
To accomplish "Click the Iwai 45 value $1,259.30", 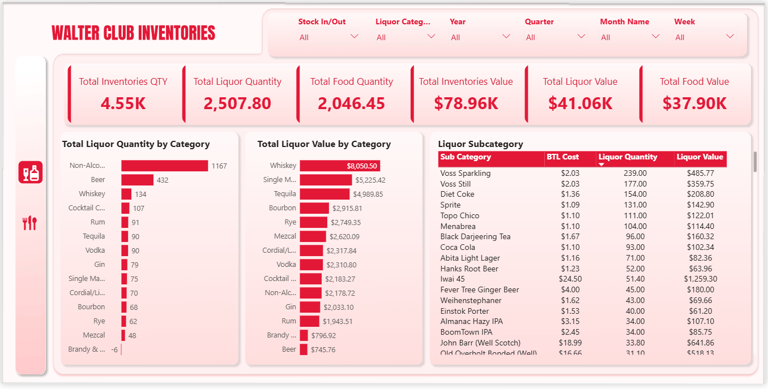I will (x=700, y=279).
